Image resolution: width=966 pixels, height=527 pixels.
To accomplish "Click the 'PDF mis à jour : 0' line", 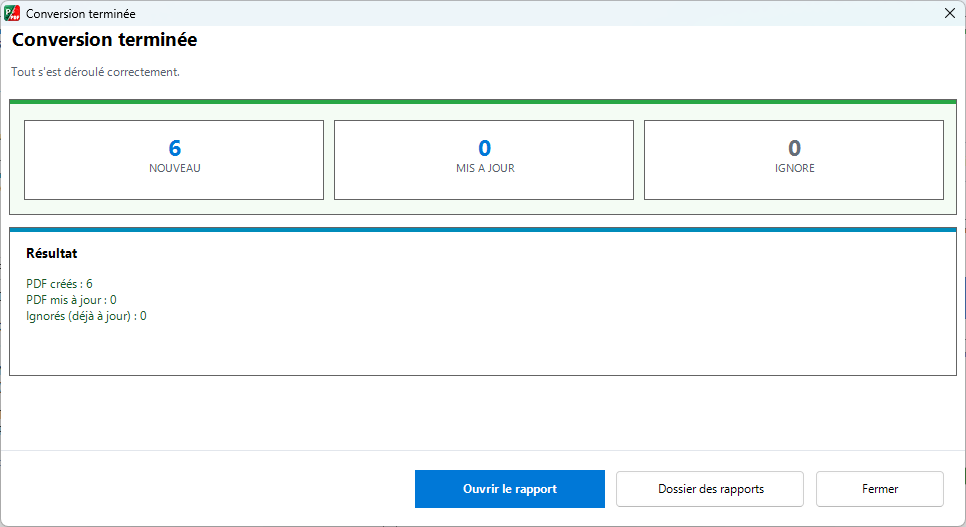I will 71,300.
